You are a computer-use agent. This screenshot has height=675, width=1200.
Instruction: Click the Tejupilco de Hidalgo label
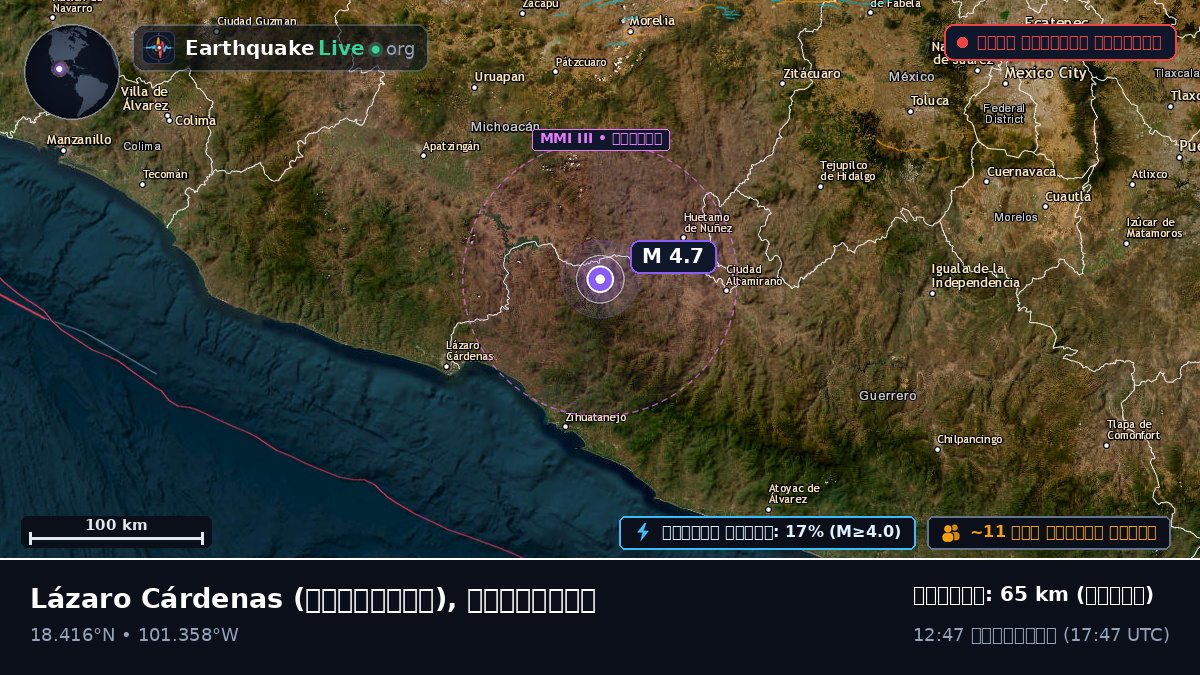847,171
